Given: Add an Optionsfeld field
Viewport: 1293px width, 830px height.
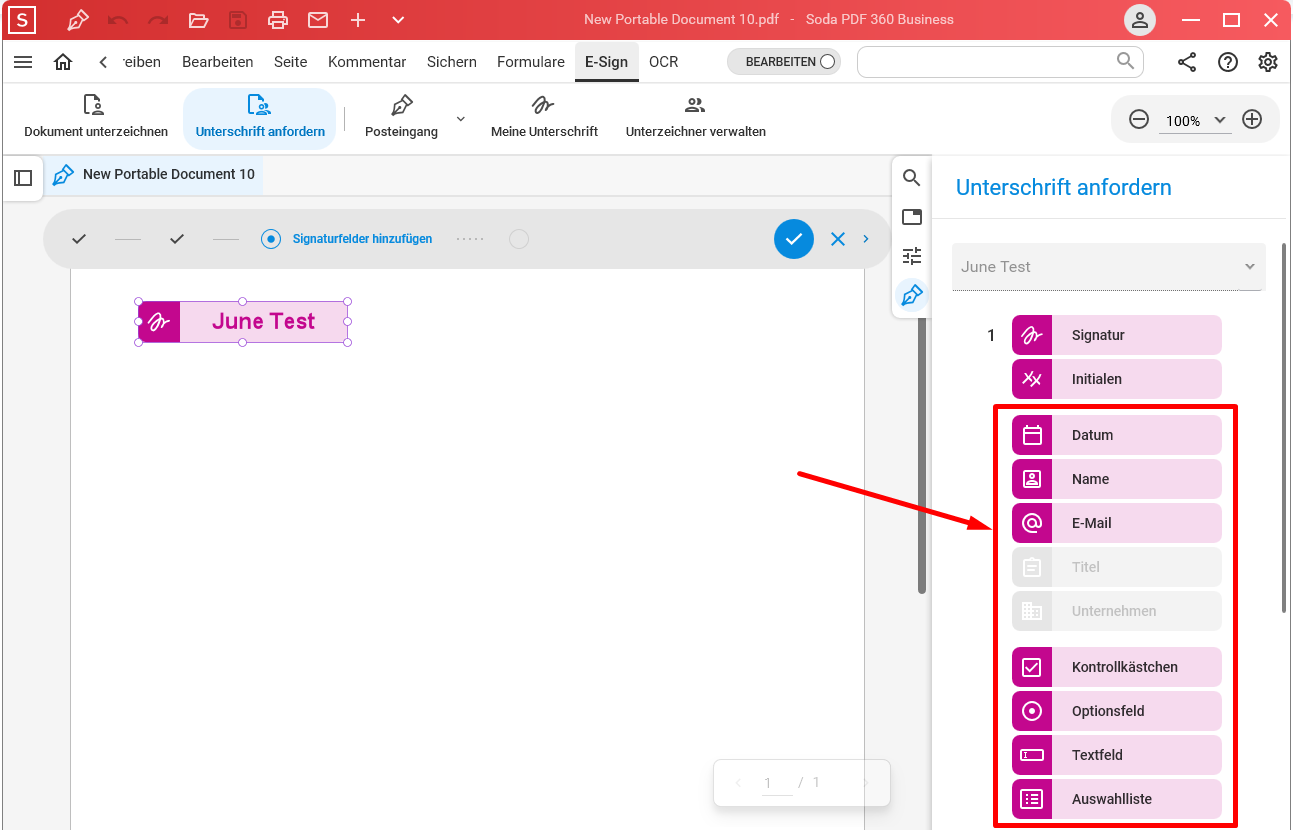Looking at the screenshot, I should tap(1117, 711).
